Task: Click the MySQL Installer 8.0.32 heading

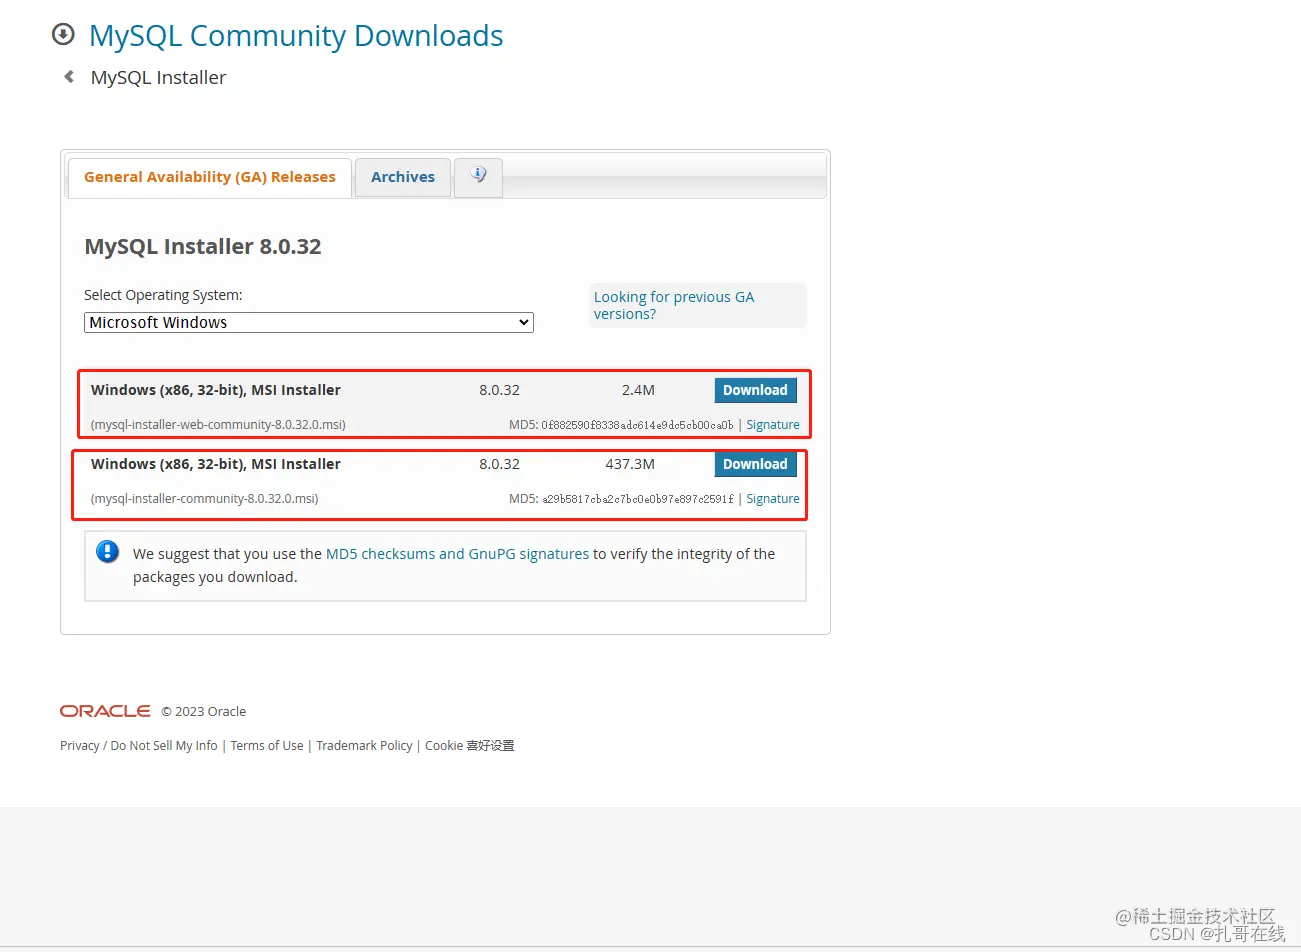Action: [x=203, y=247]
